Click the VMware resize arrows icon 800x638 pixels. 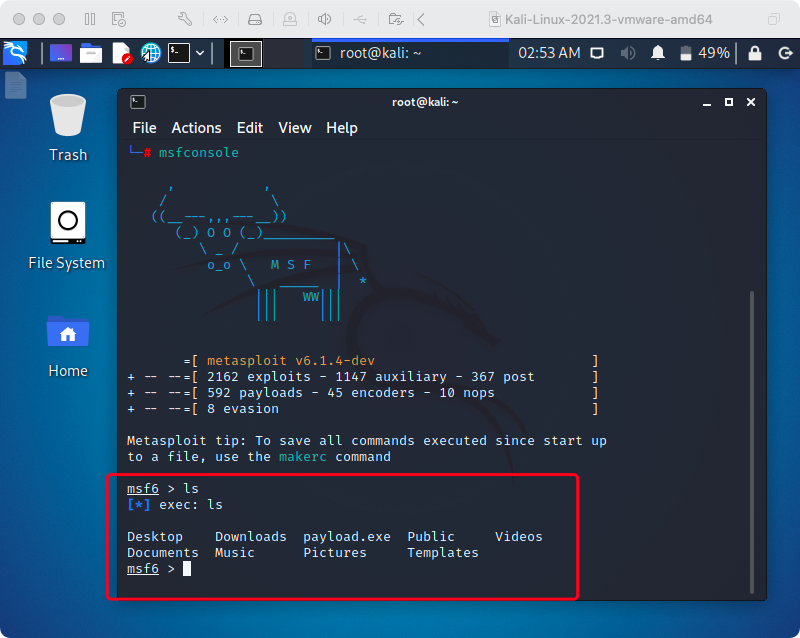[220, 19]
